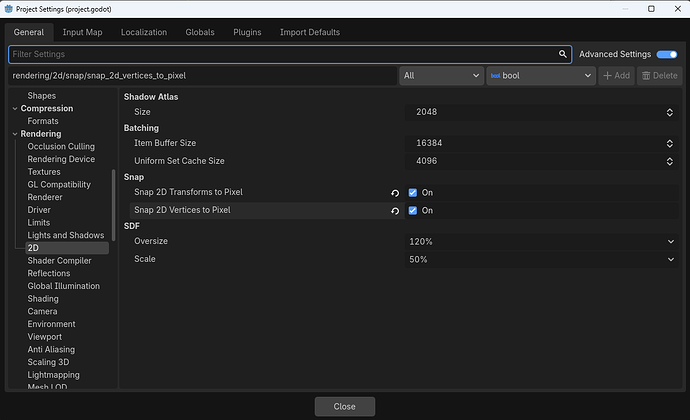Screen dimensions: 690x420
Task: Collapse the Compression tree section
Action: (x=15, y=108)
